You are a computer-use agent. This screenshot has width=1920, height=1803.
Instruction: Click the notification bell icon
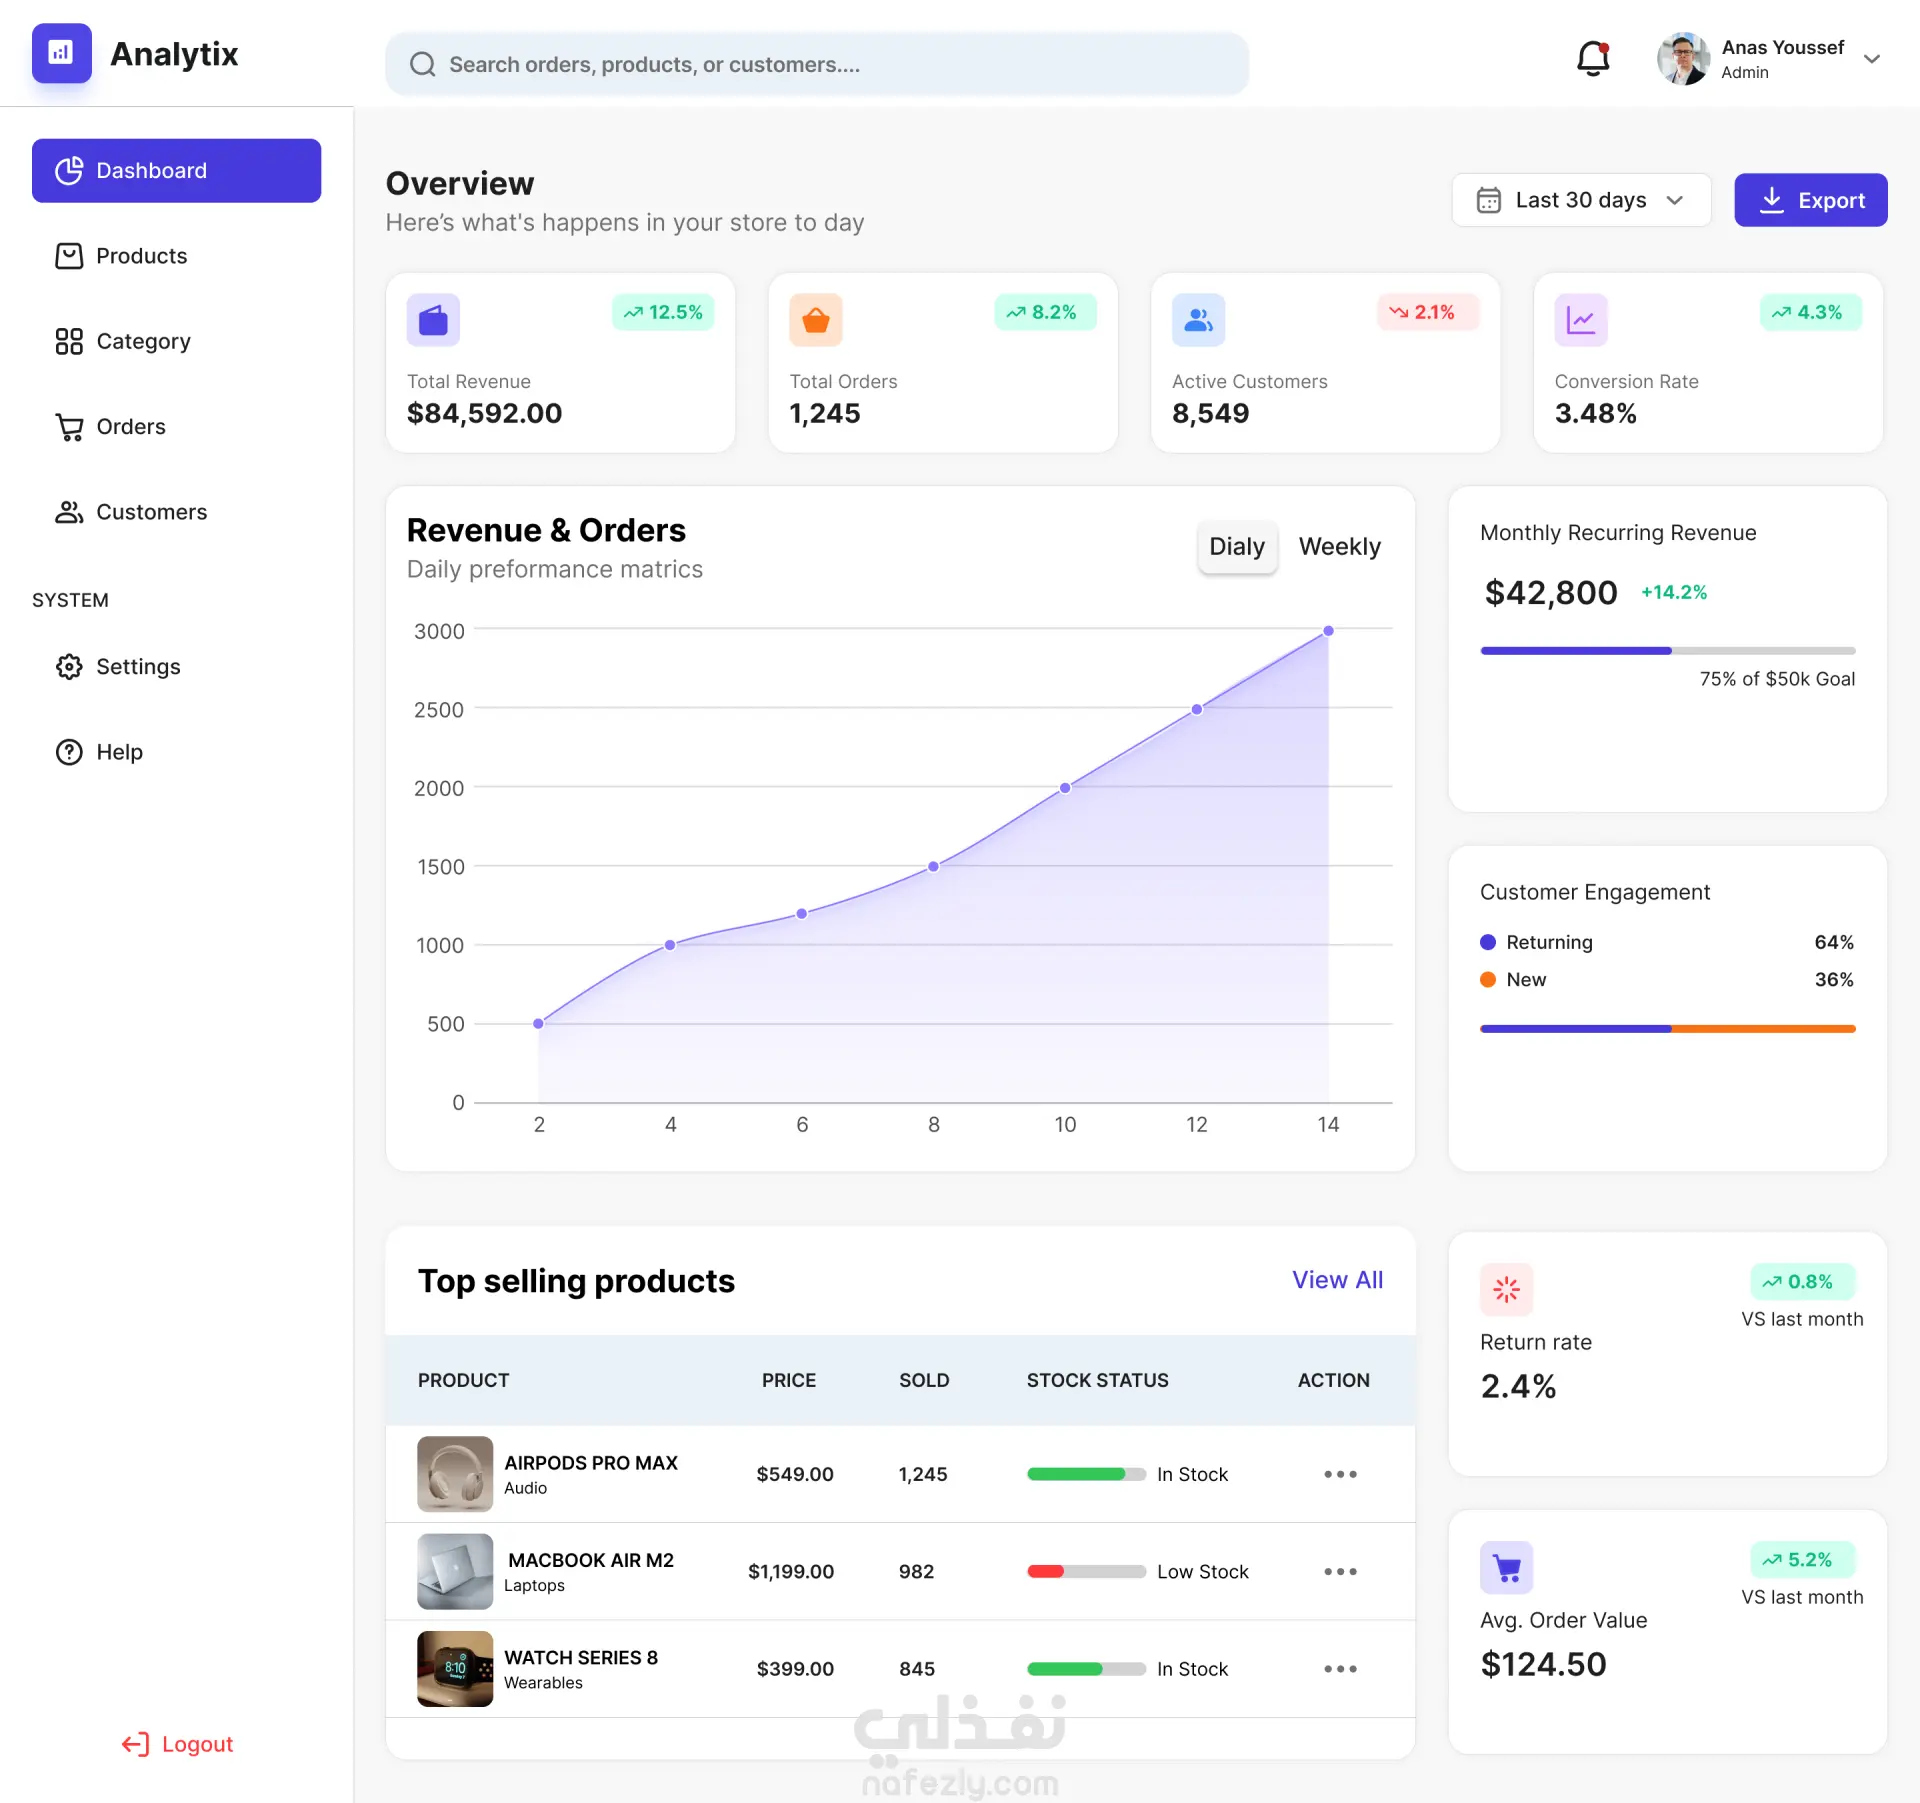point(1593,60)
